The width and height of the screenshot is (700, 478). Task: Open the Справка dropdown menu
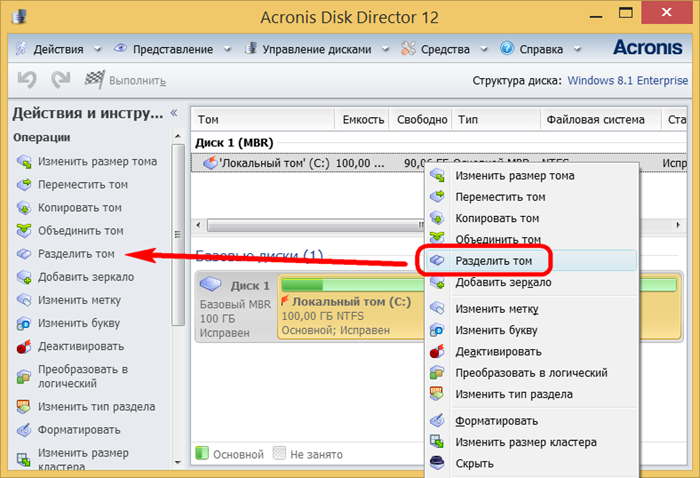(x=537, y=48)
